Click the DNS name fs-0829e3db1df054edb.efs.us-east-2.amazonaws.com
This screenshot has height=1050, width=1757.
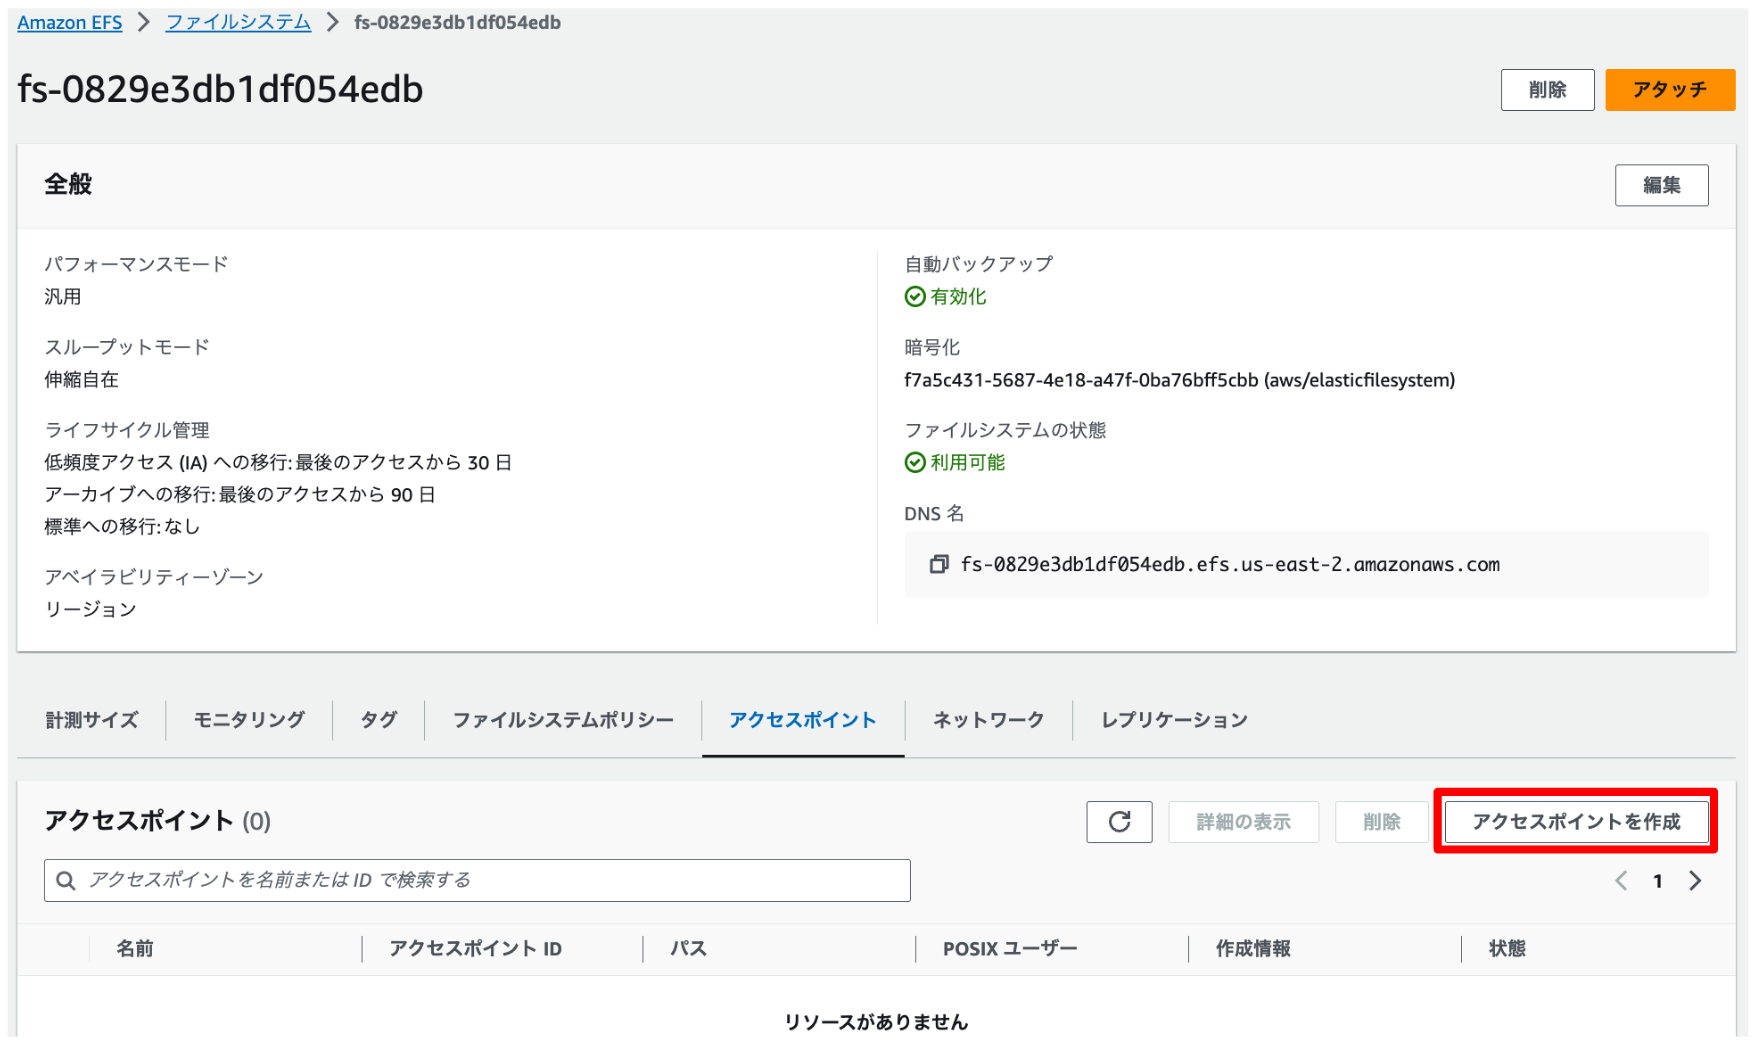click(x=1230, y=565)
